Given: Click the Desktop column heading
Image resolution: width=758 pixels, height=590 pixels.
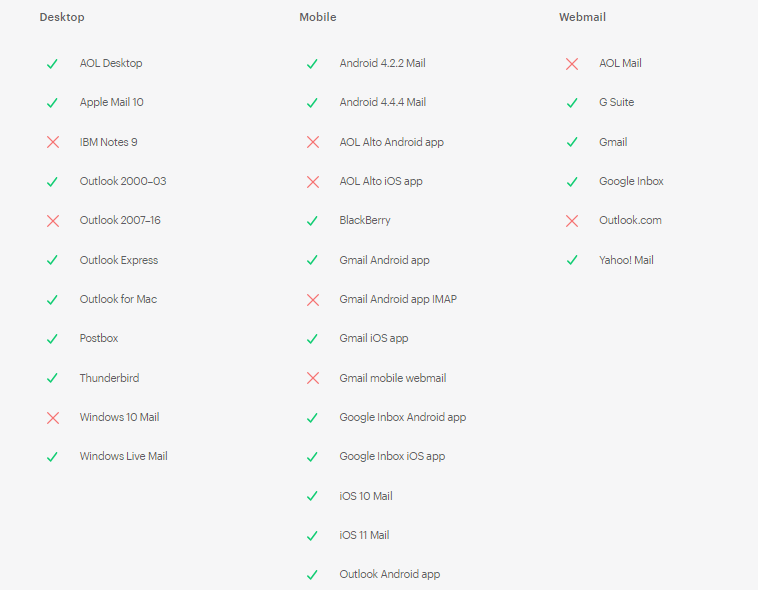Looking at the screenshot, I should tap(62, 17).
